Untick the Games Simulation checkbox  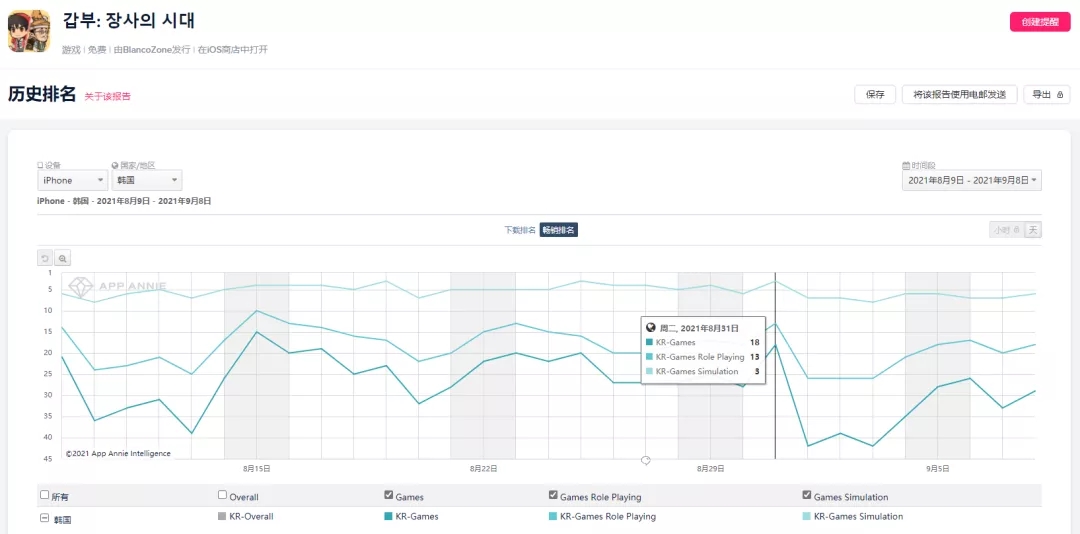[807, 495]
